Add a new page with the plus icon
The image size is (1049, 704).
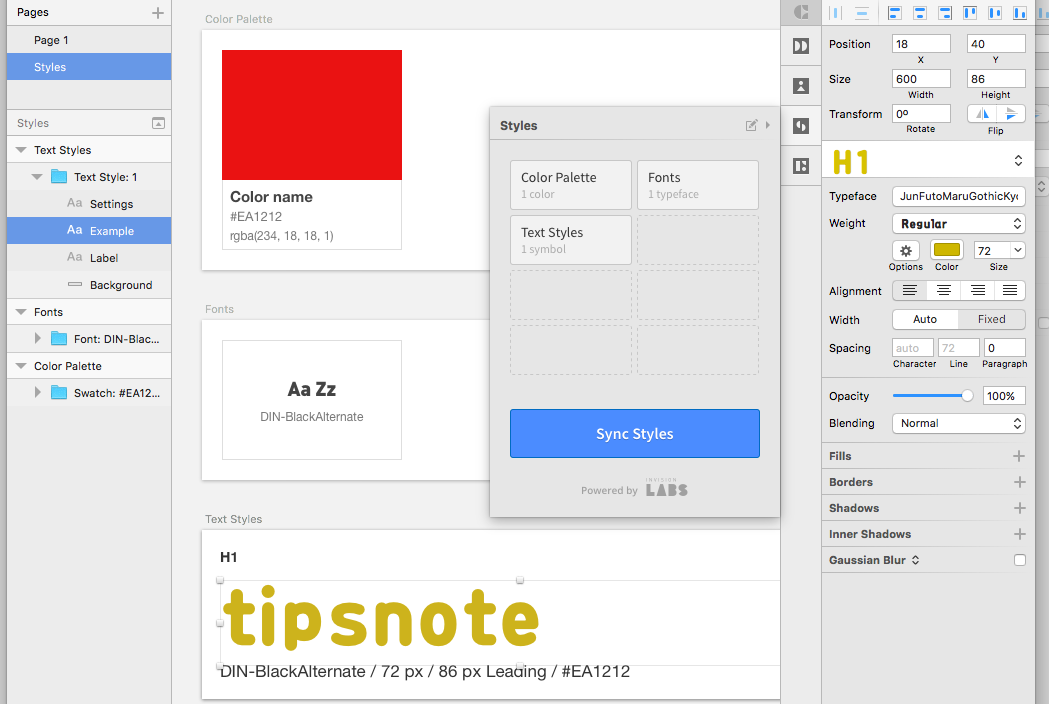click(158, 13)
